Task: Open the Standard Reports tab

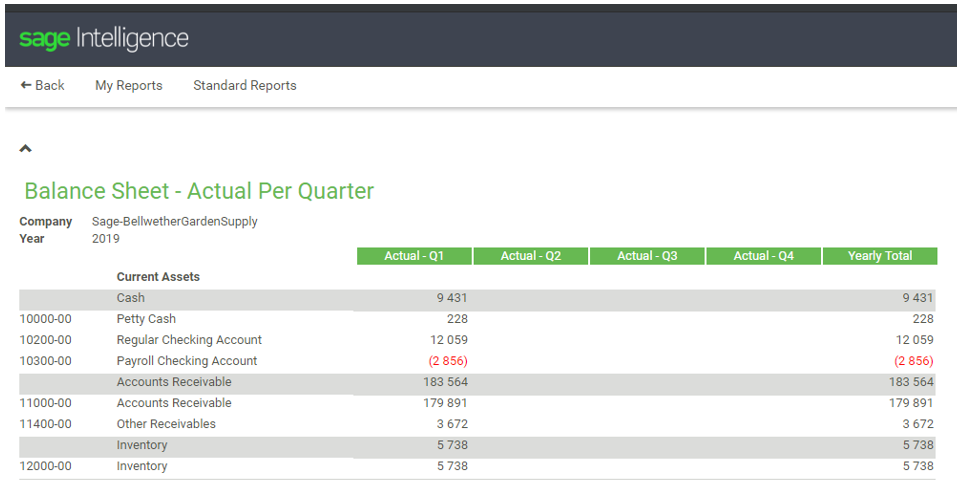Action: point(244,85)
